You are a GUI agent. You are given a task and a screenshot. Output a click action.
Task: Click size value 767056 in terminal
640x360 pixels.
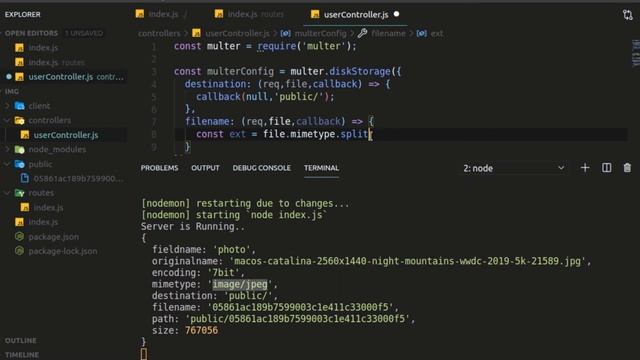click(201, 330)
